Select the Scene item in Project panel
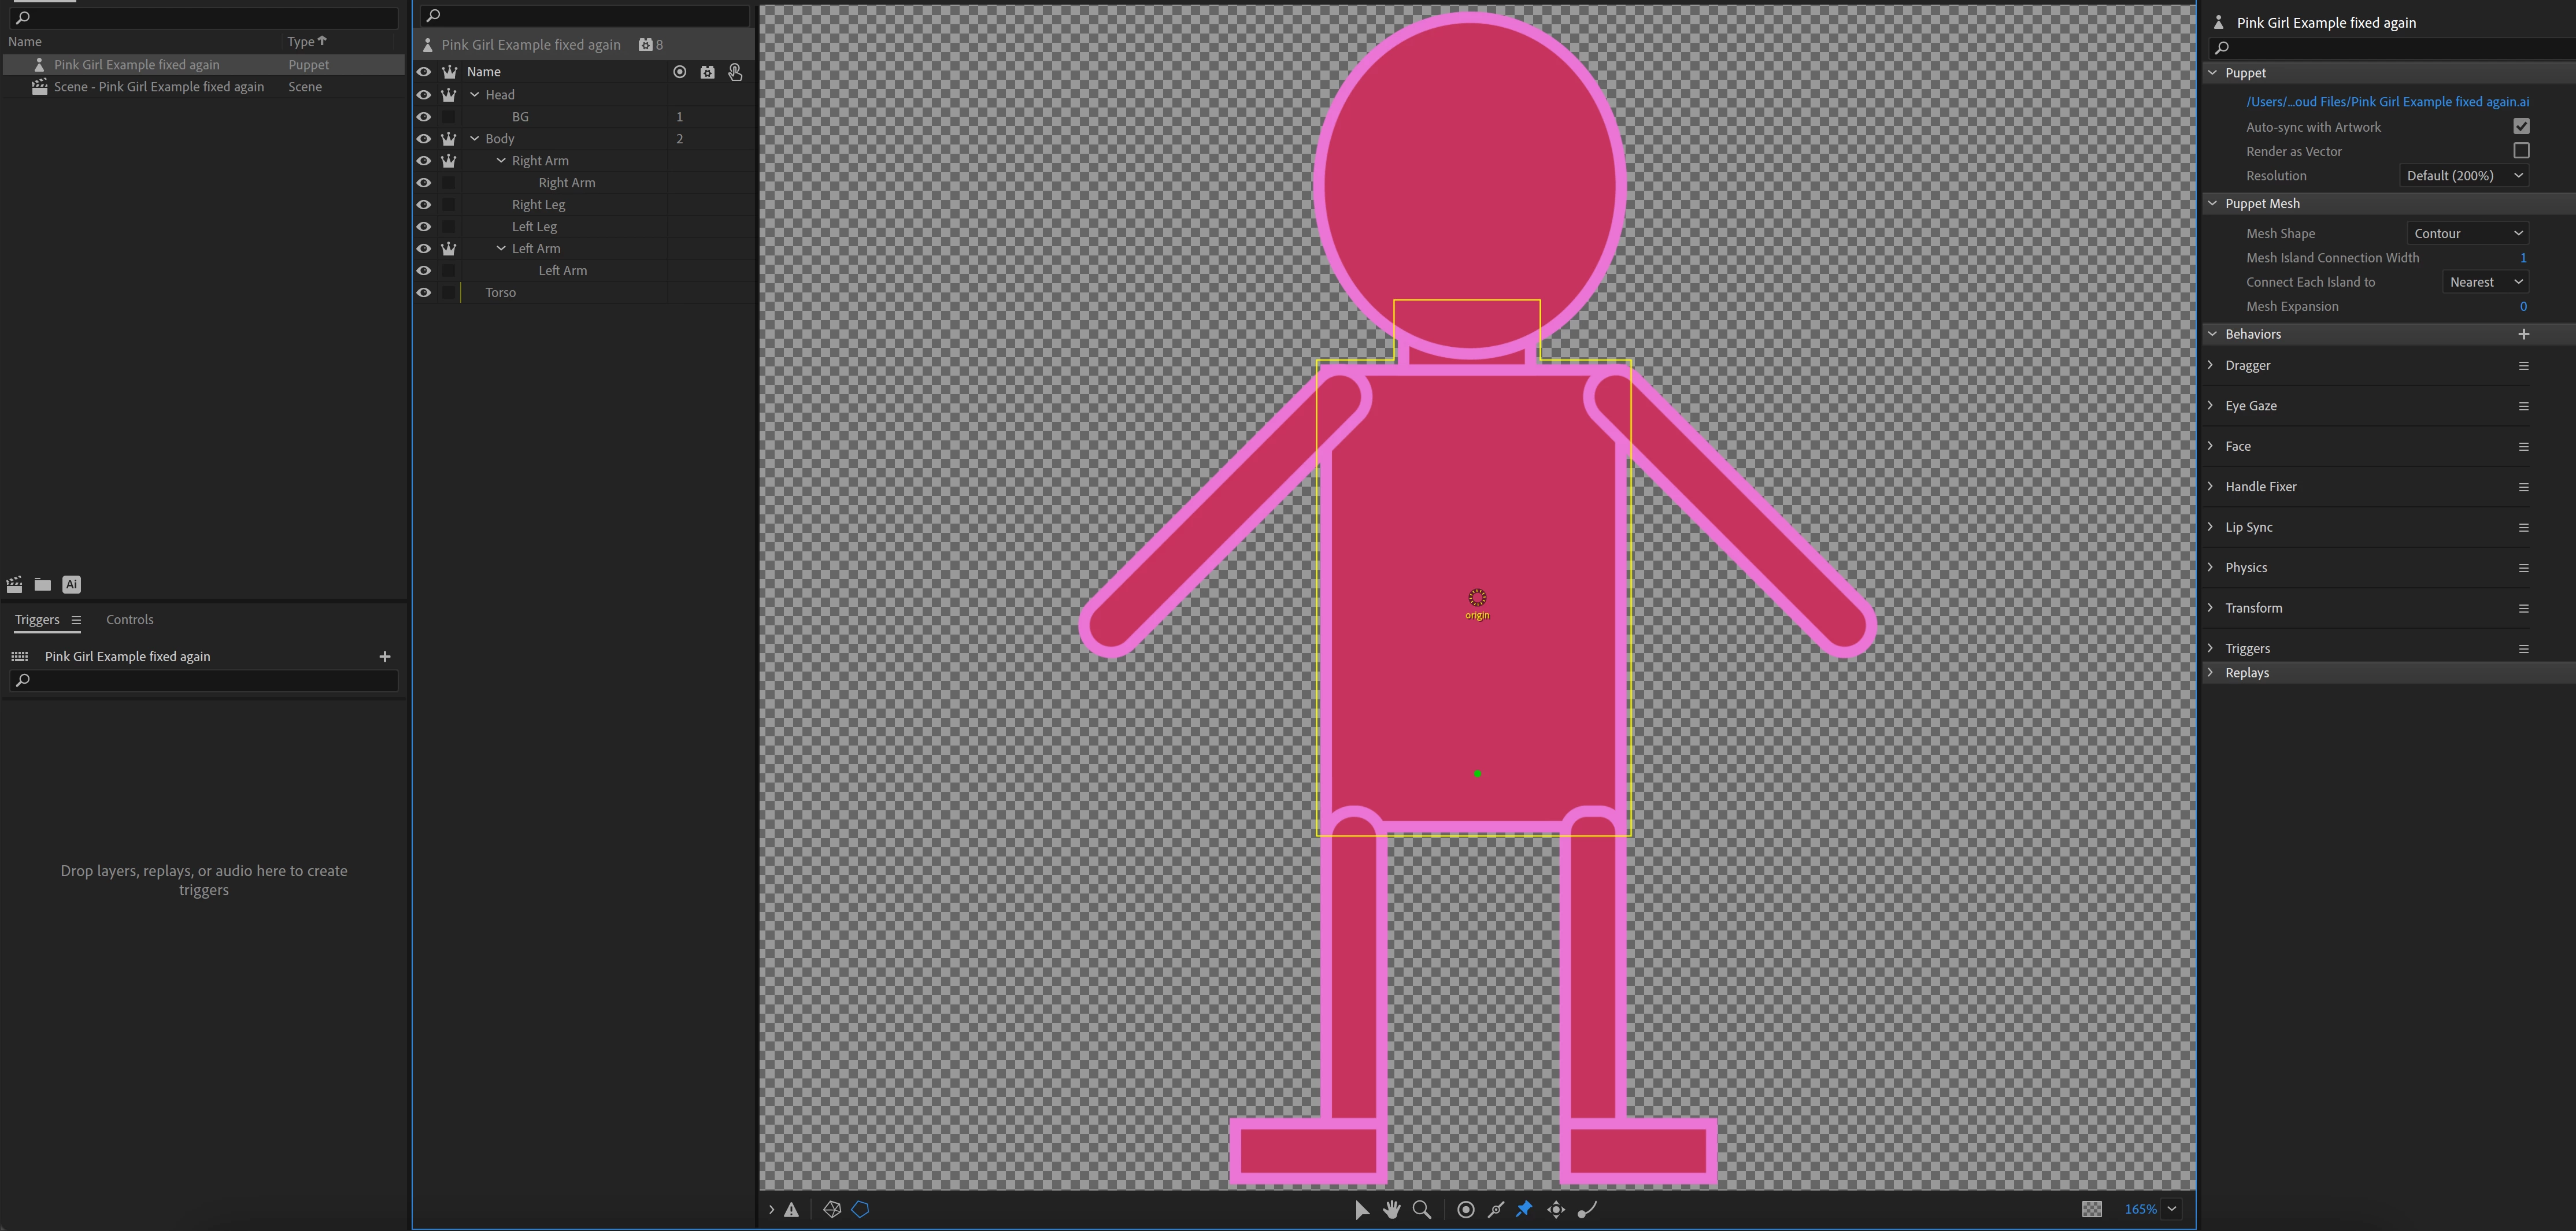The width and height of the screenshot is (2576, 1231). [158, 87]
